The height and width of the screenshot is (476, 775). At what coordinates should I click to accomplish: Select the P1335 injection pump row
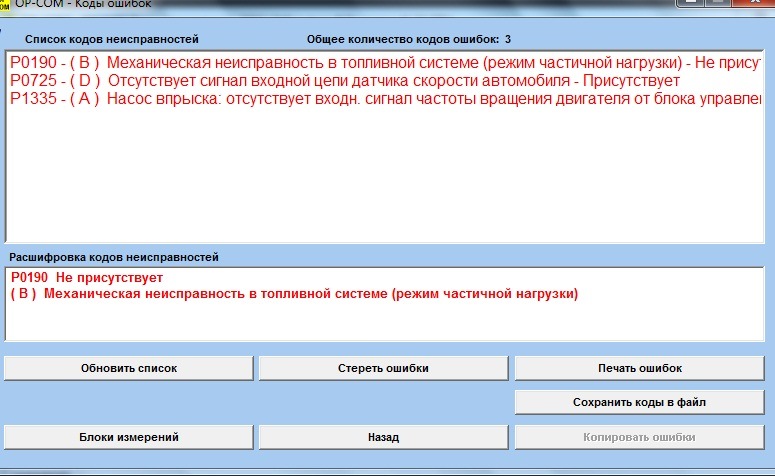[385, 99]
